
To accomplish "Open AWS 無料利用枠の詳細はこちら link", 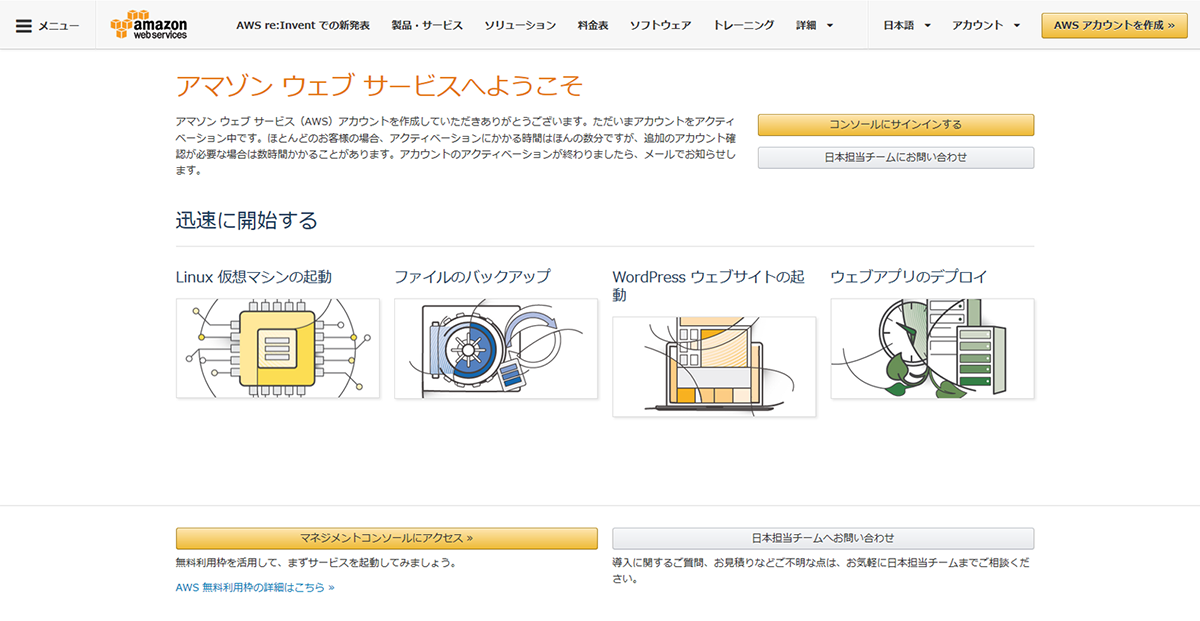I will tap(255, 588).
